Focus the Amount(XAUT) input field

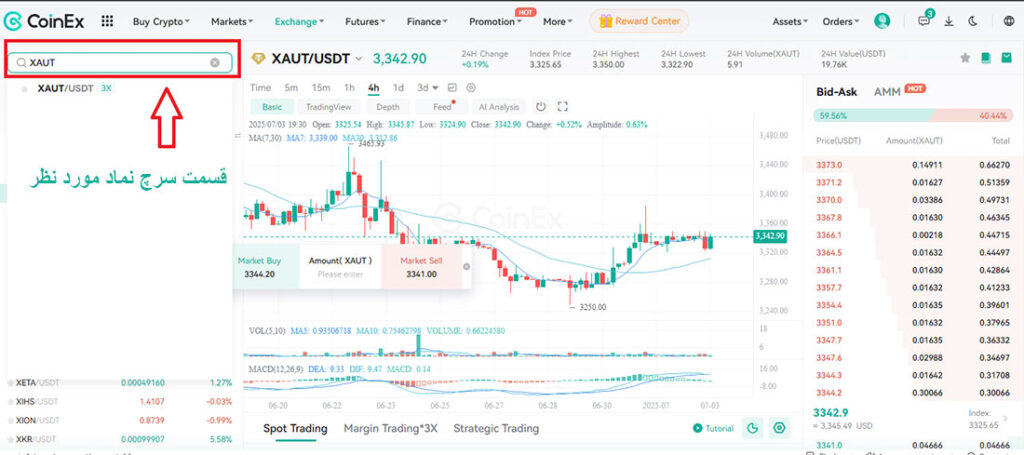[x=340, y=267]
